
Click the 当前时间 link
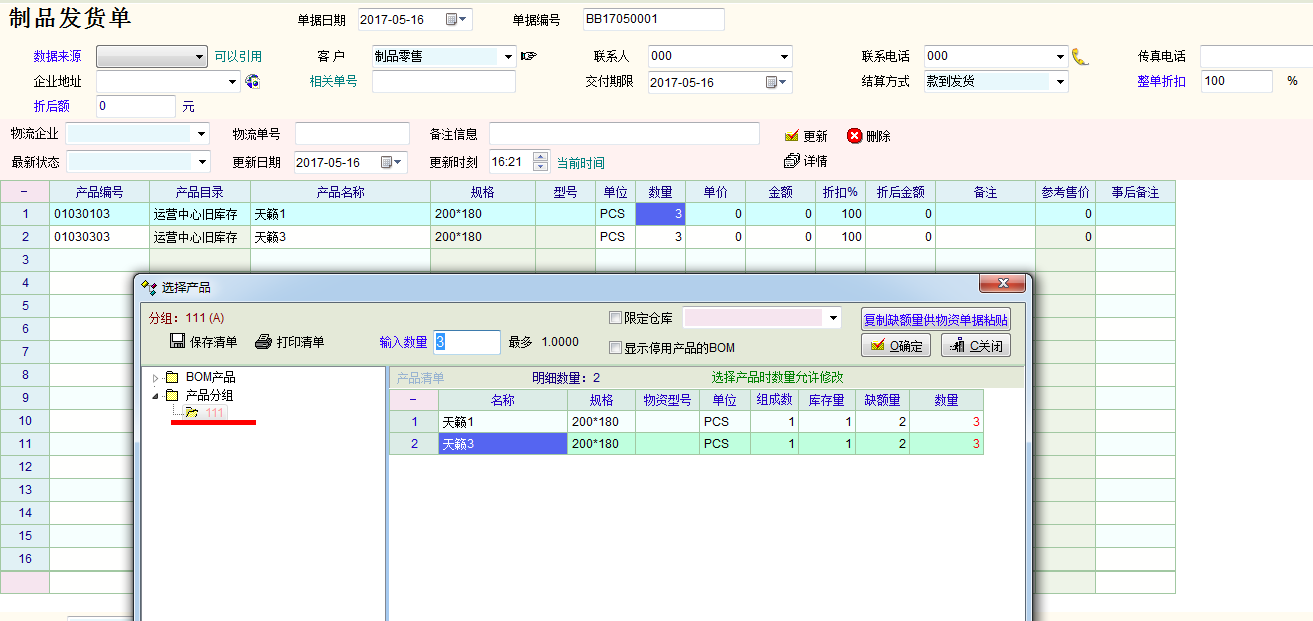pyautogui.click(x=580, y=163)
